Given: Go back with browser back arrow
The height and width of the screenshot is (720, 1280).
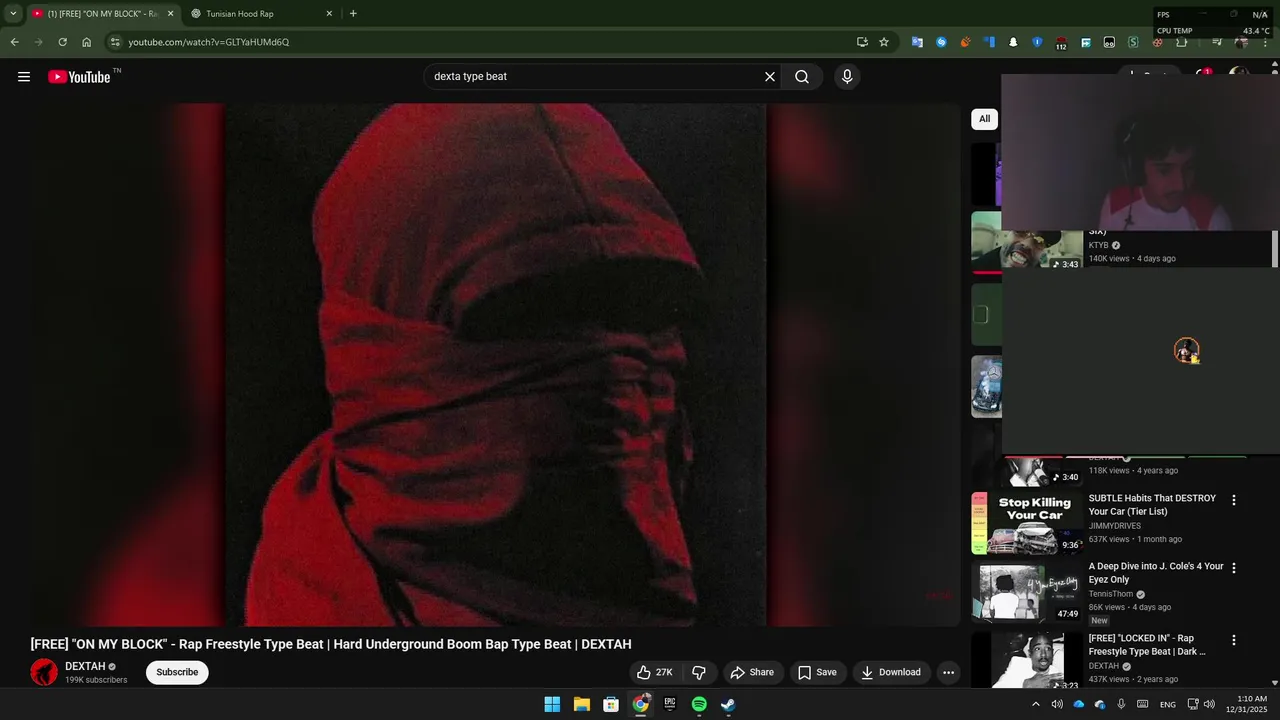Looking at the screenshot, I should click(14, 42).
